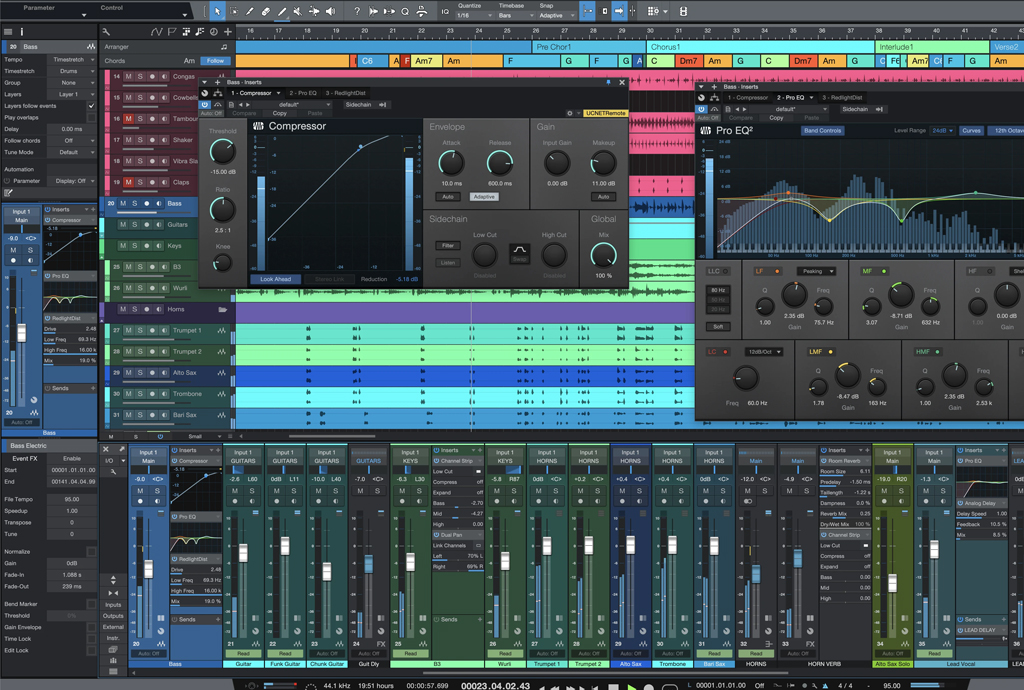This screenshot has height=690, width=1024.
Task: Click the Band Controls button in Pro EQ
Action: pyautogui.click(x=822, y=131)
